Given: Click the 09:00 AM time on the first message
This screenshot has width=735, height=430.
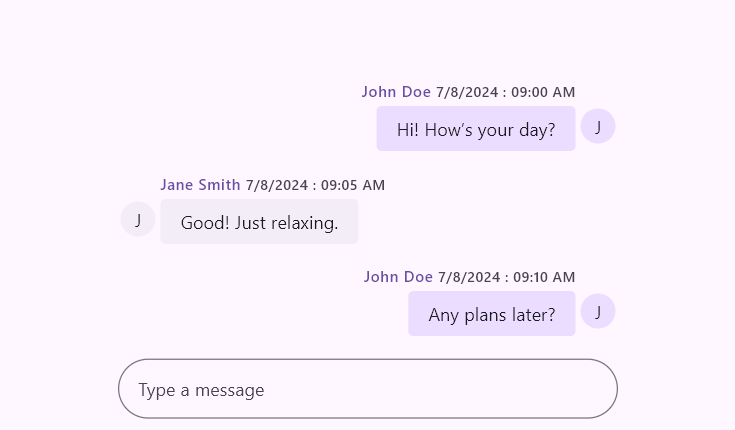Looking at the screenshot, I should pyautogui.click(x=543, y=92).
